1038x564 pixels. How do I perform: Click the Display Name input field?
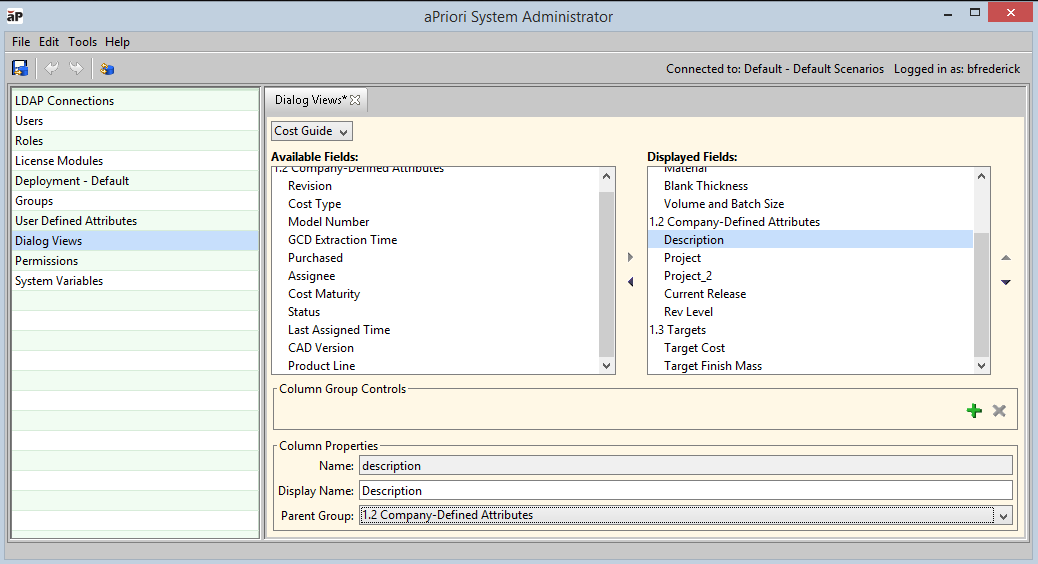click(686, 491)
